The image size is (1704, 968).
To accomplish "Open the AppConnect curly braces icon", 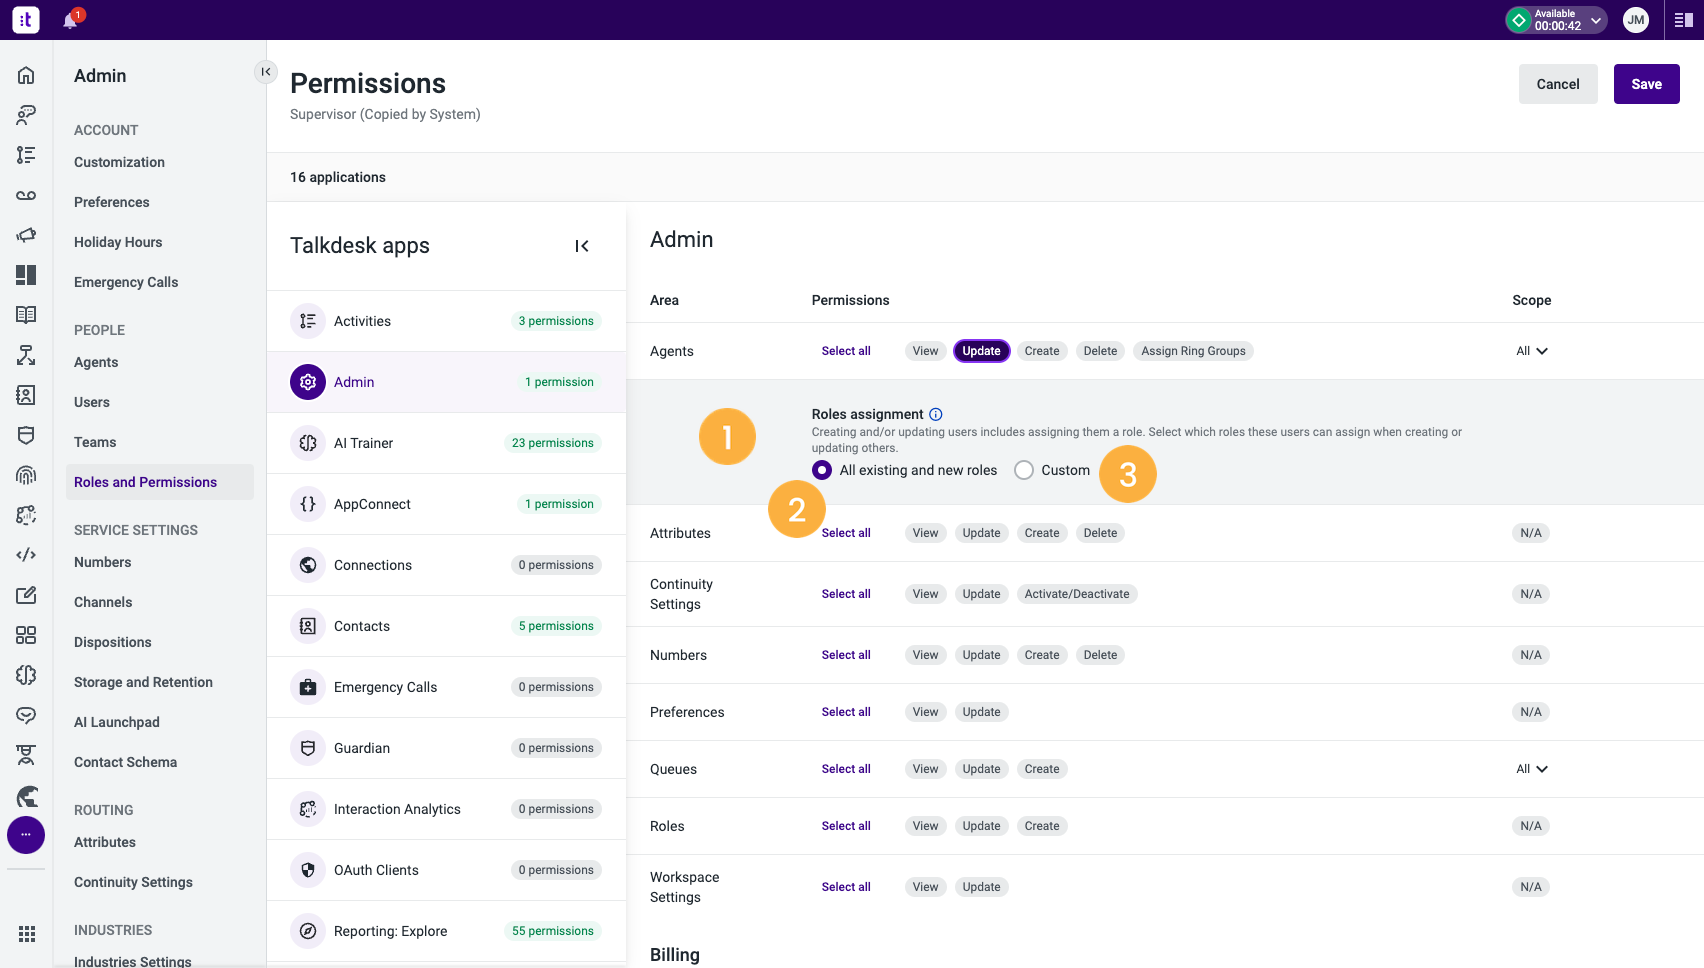I will point(307,504).
